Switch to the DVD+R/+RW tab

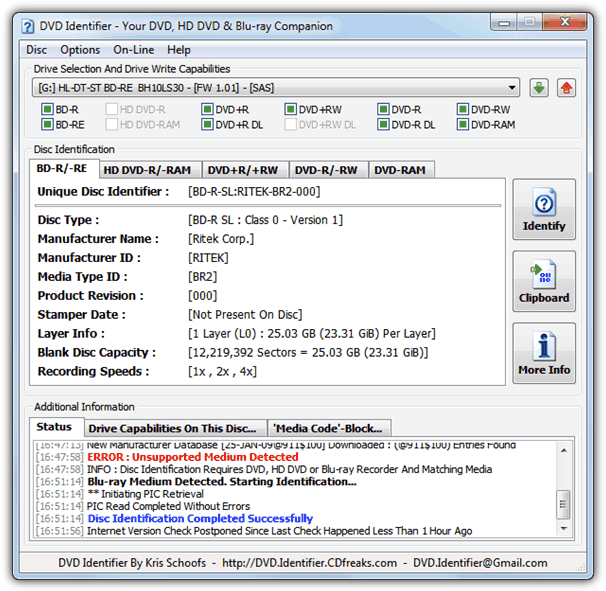pos(243,170)
